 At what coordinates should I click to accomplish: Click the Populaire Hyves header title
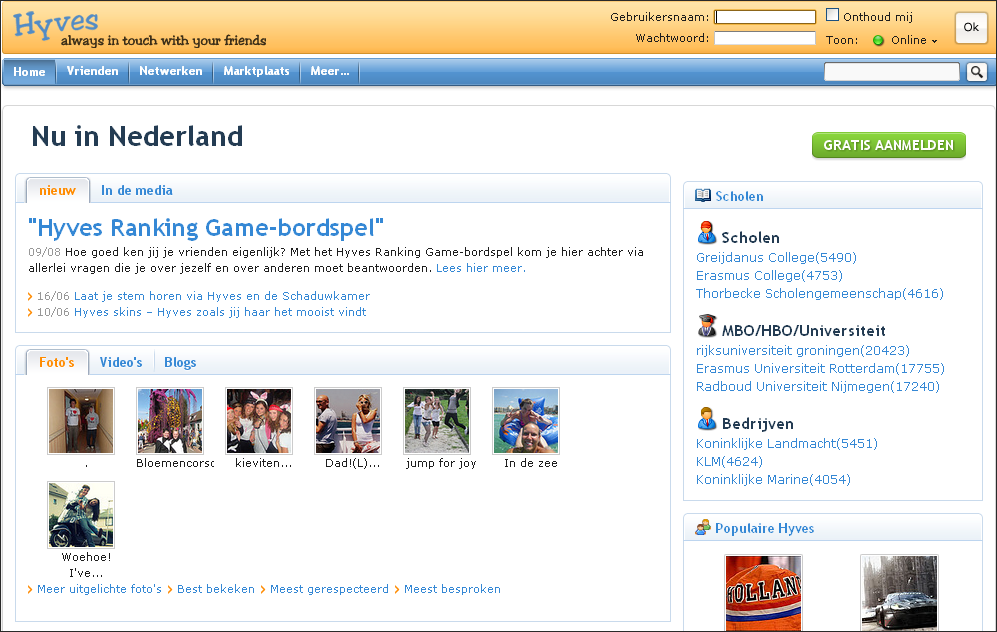click(x=764, y=528)
